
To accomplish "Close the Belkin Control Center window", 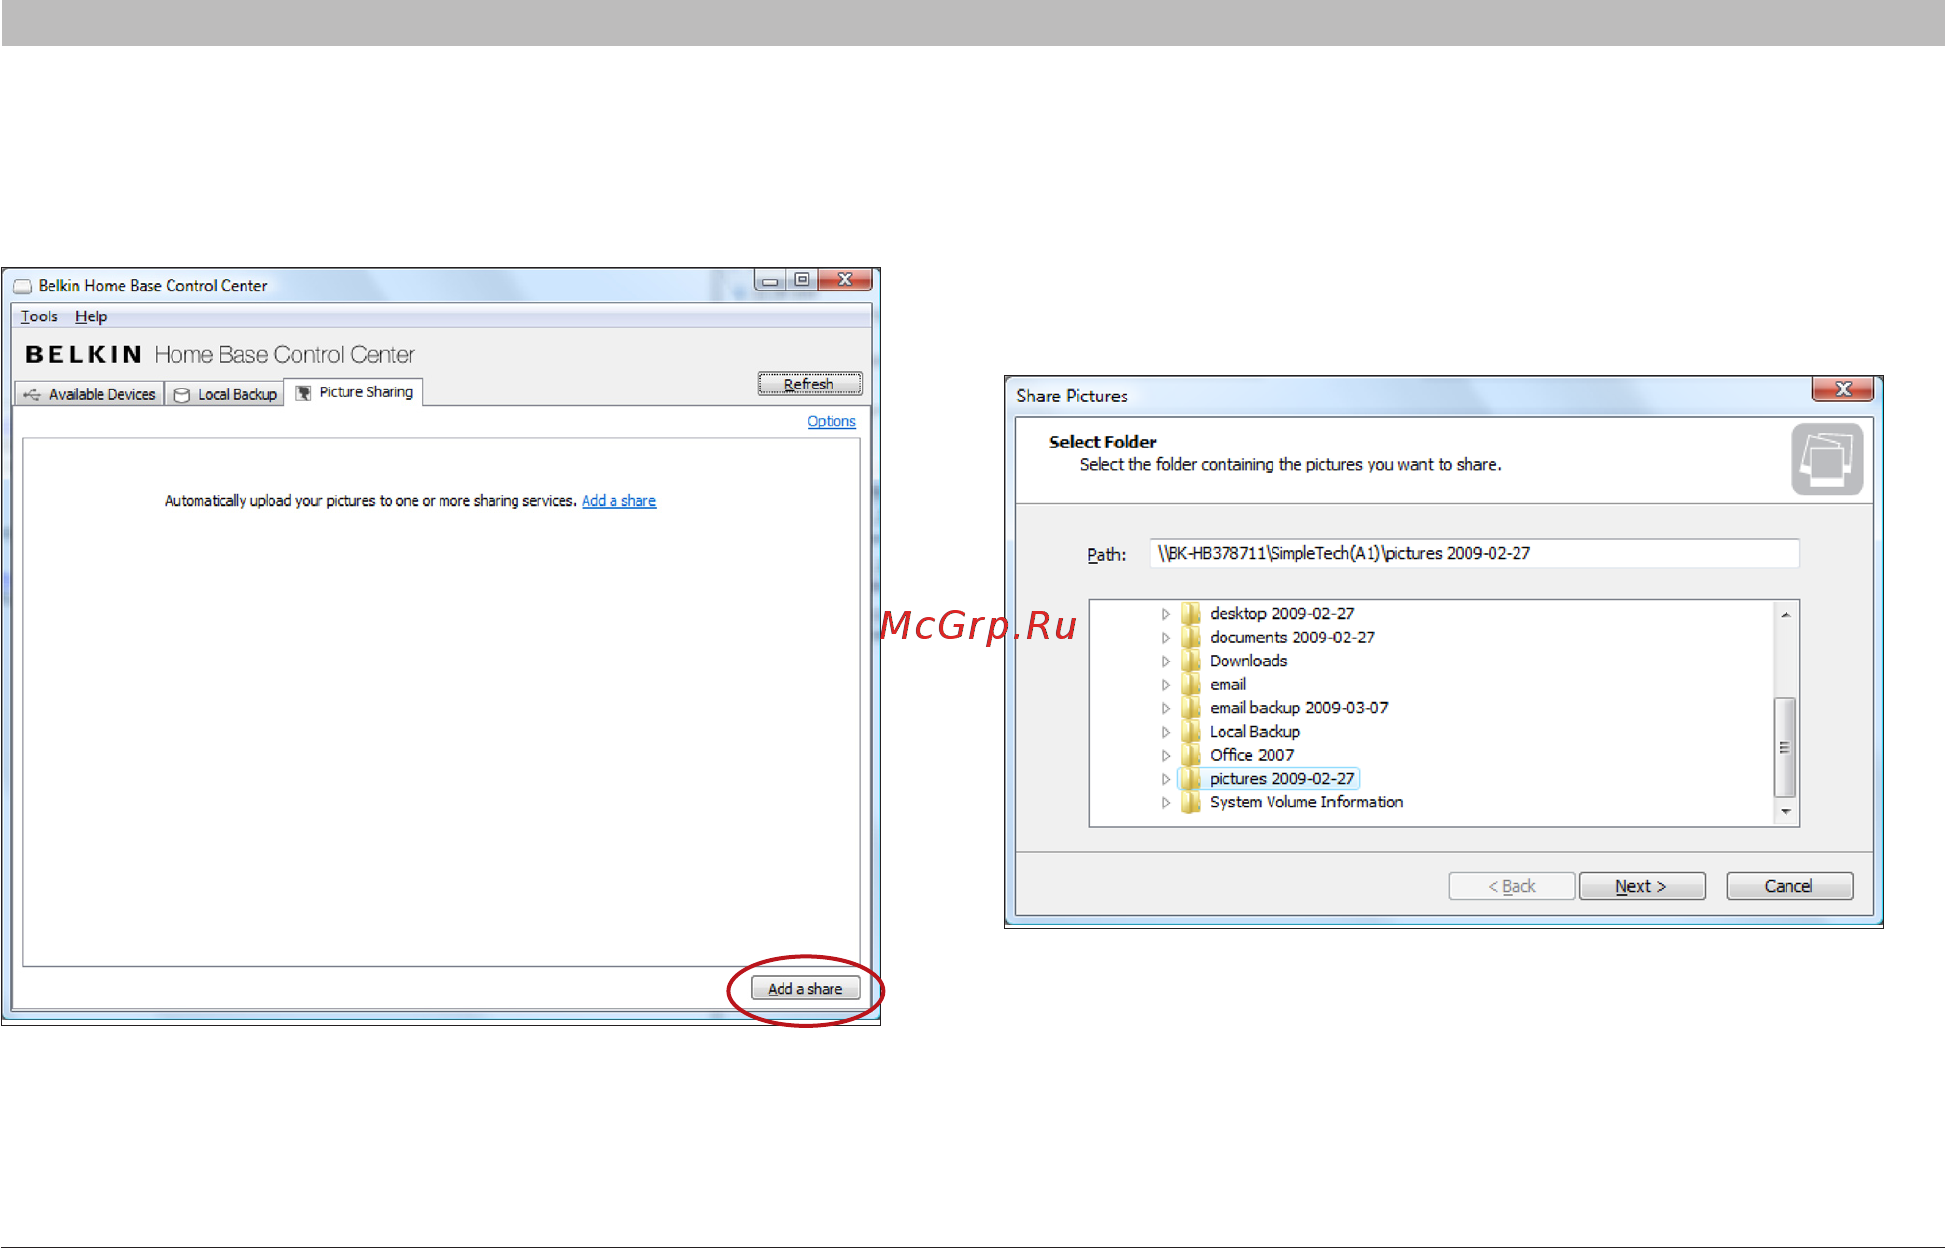I will click(x=847, y=280).
